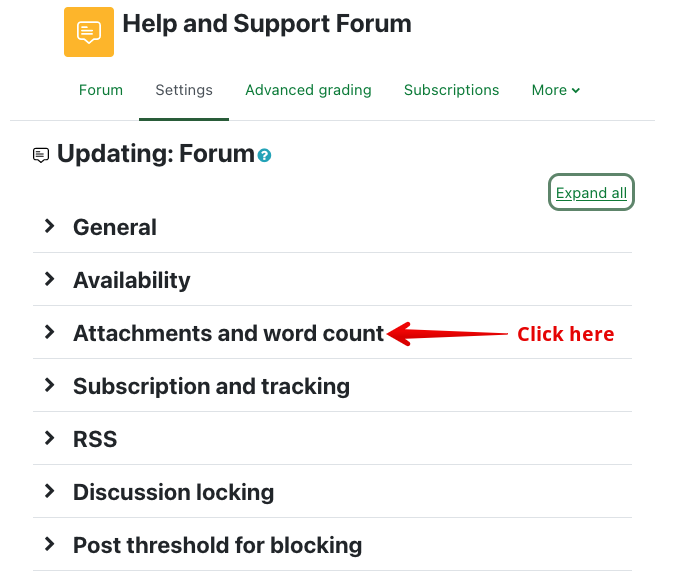Click the Discussion locking heading
The image size is (685, 573).
click(x=173, y=492)
